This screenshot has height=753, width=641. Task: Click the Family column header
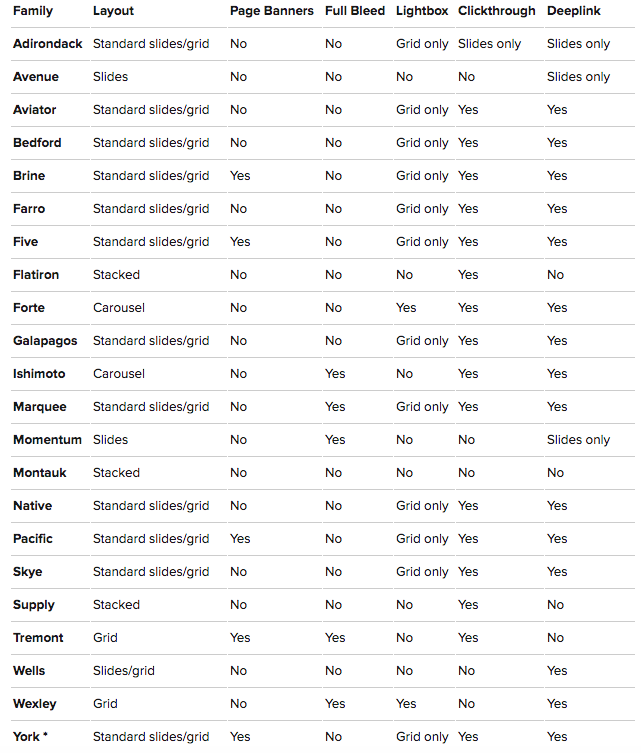coord(33,11)
